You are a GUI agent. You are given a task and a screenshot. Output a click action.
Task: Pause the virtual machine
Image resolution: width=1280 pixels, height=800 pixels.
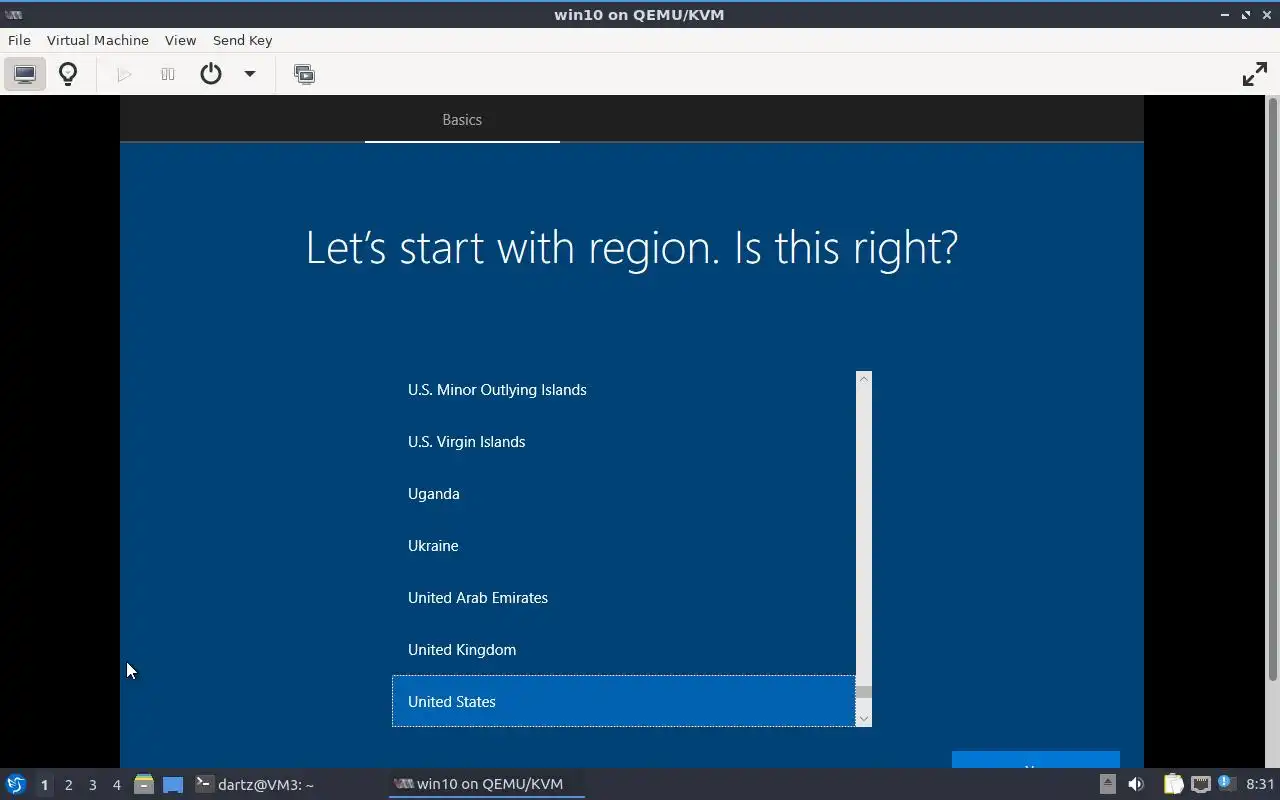click(168, 74)
